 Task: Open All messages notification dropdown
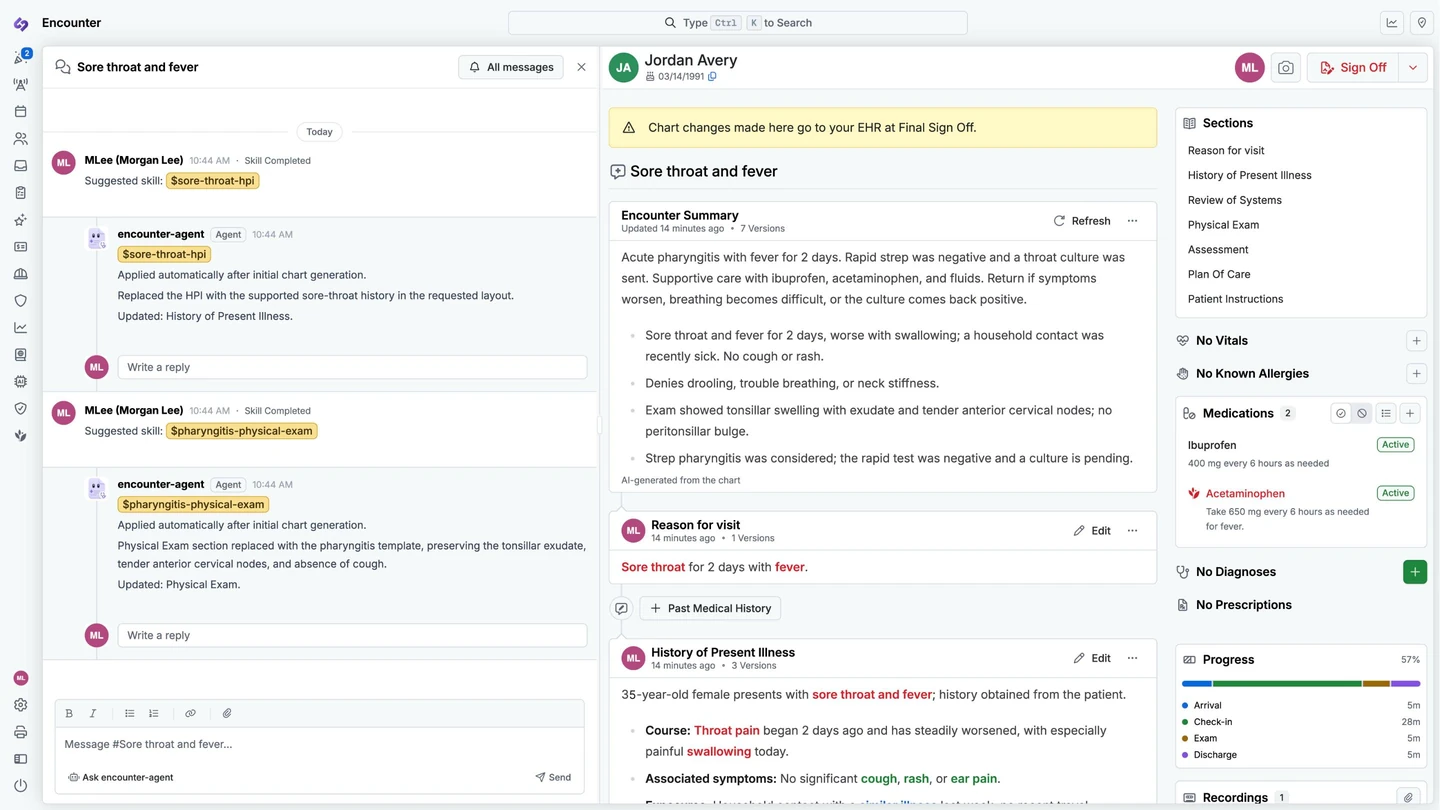pos(511,67)
